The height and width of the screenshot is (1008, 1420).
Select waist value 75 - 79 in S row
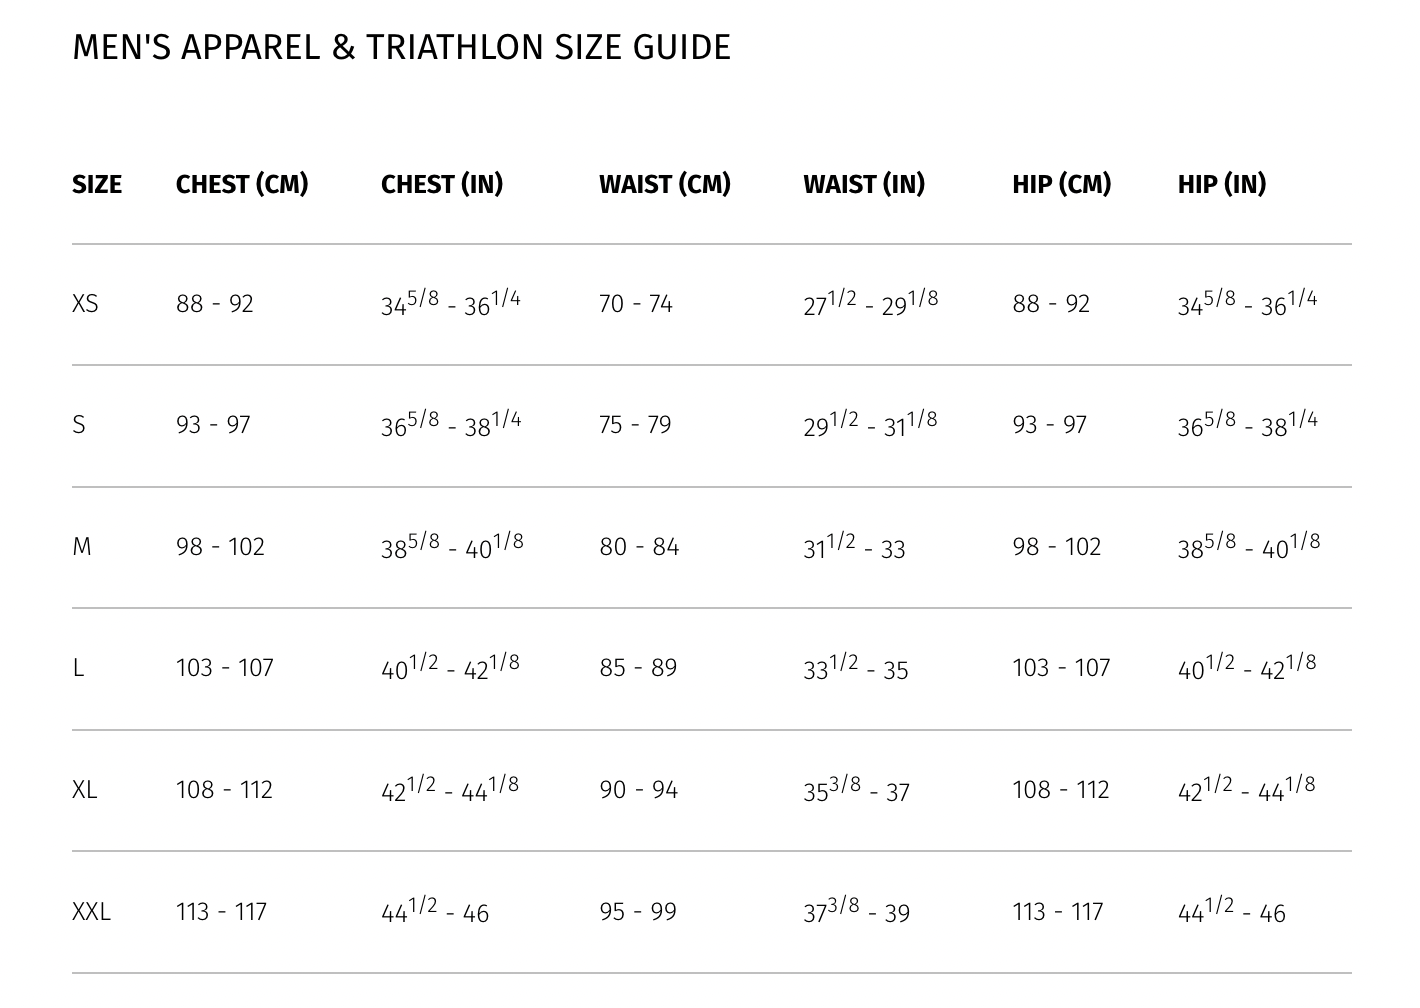pos(635,425)
